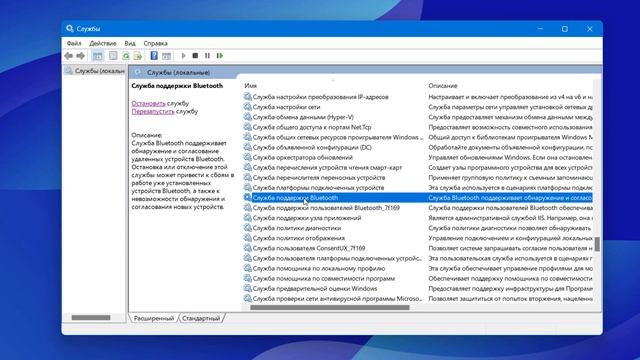
Task: Start the service with the play icon
Action: (x=183, y=56)
